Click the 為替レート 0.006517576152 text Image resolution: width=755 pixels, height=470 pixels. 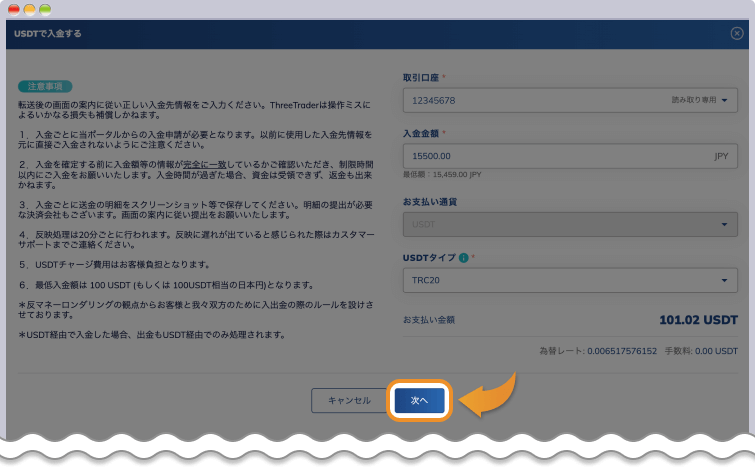(598, 351)
